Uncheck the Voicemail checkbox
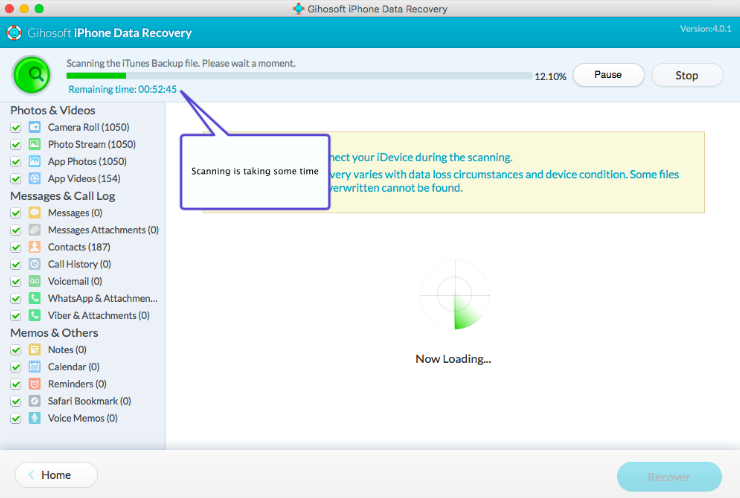The image size is (740, 498). click(16, 281)
